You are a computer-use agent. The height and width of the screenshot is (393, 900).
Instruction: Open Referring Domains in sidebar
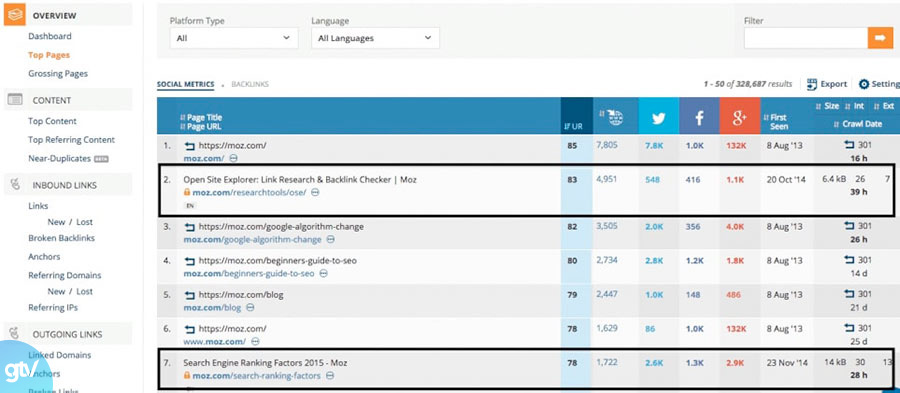coord(65,275)
